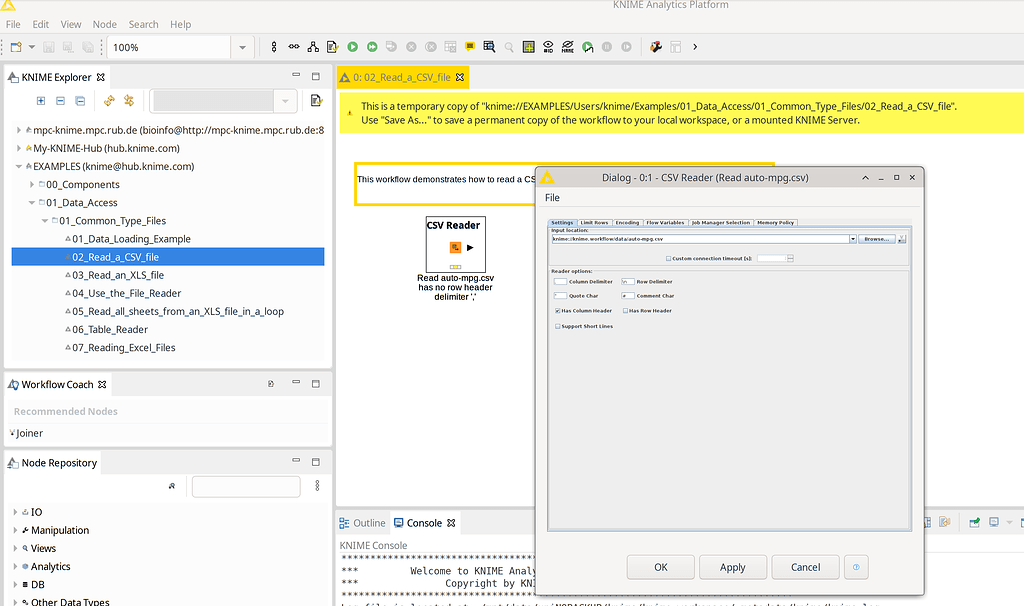Cancel all running nodes
The width and height of the screenshot is (1024, 606).
430,46
